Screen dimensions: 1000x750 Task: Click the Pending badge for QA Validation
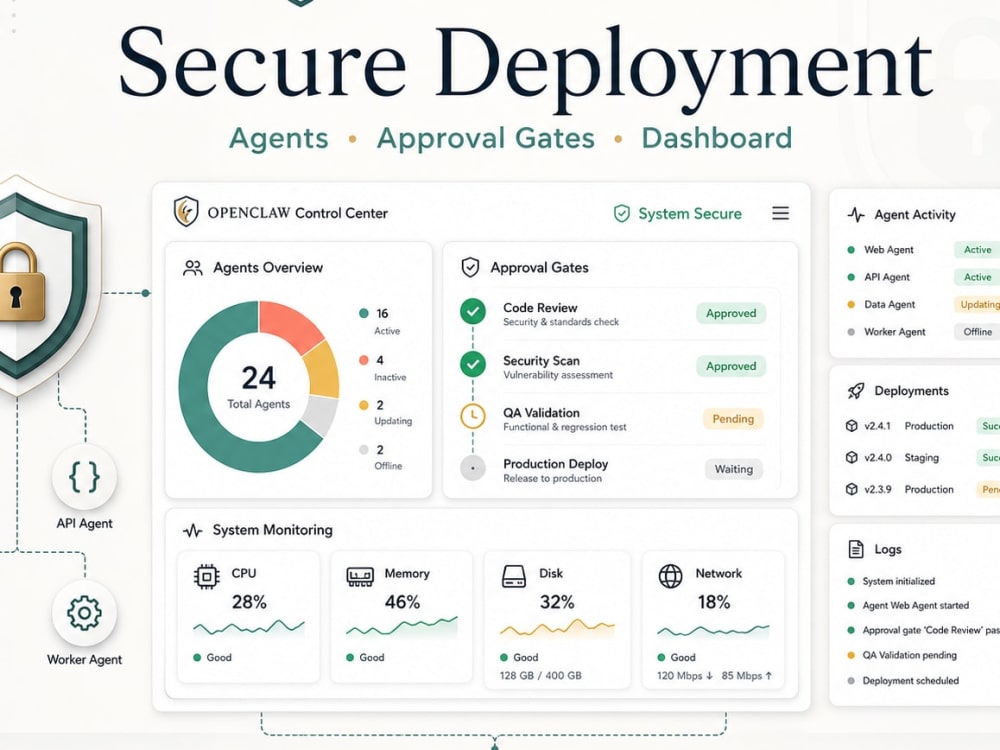tap(733, 419)
